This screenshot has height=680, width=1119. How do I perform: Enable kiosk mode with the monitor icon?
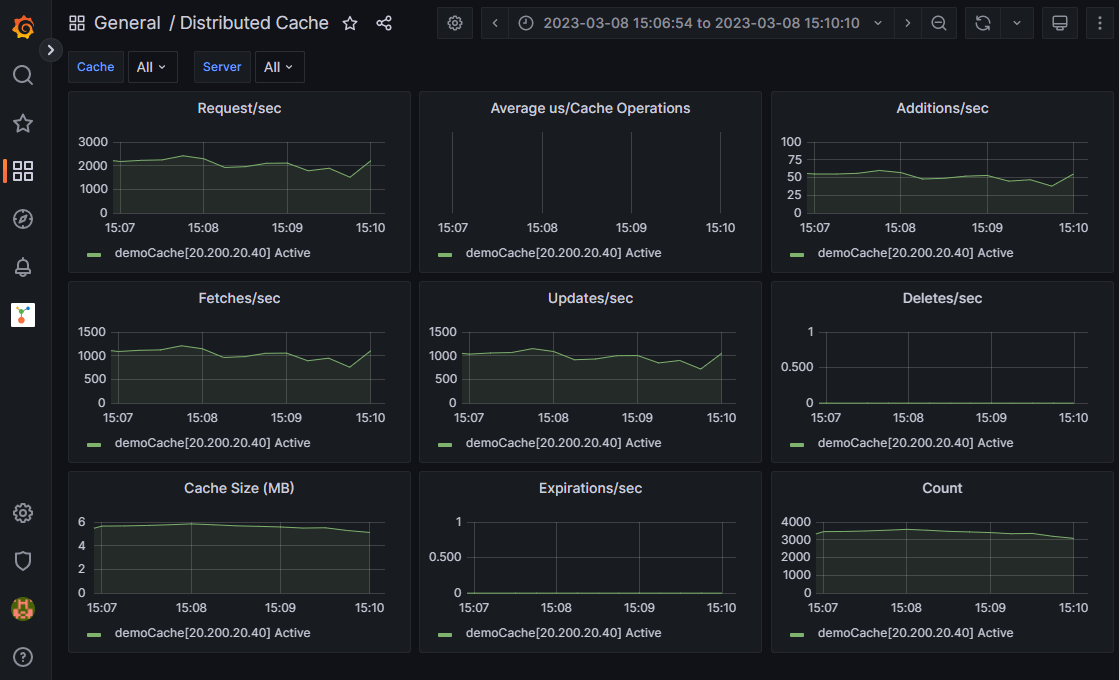pos(1060,22)
